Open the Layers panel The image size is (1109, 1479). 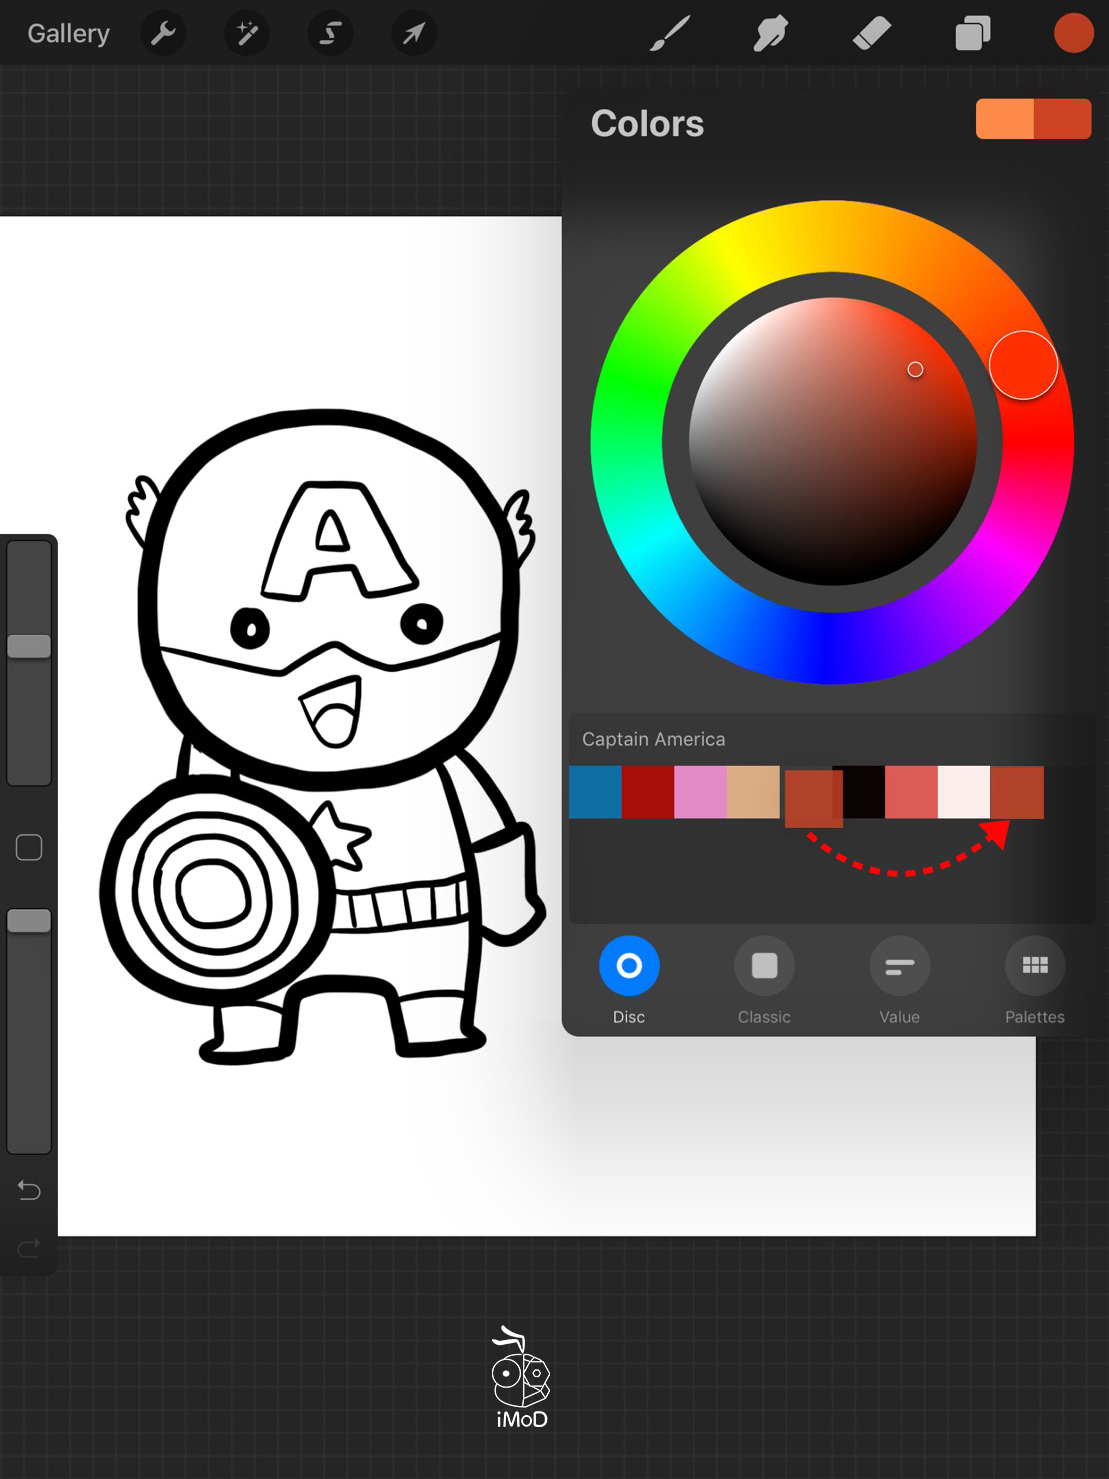(x=972, y=34)
